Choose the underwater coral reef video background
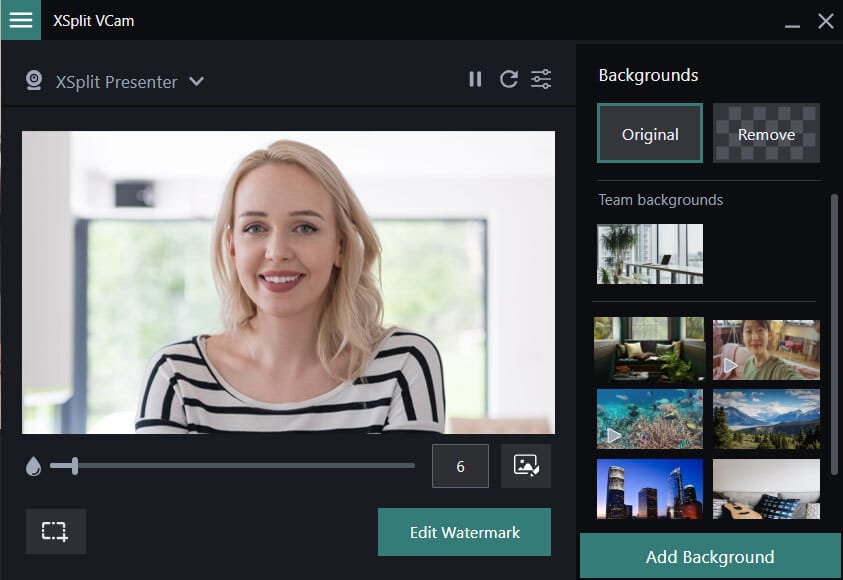 click(x=649, y=419)
